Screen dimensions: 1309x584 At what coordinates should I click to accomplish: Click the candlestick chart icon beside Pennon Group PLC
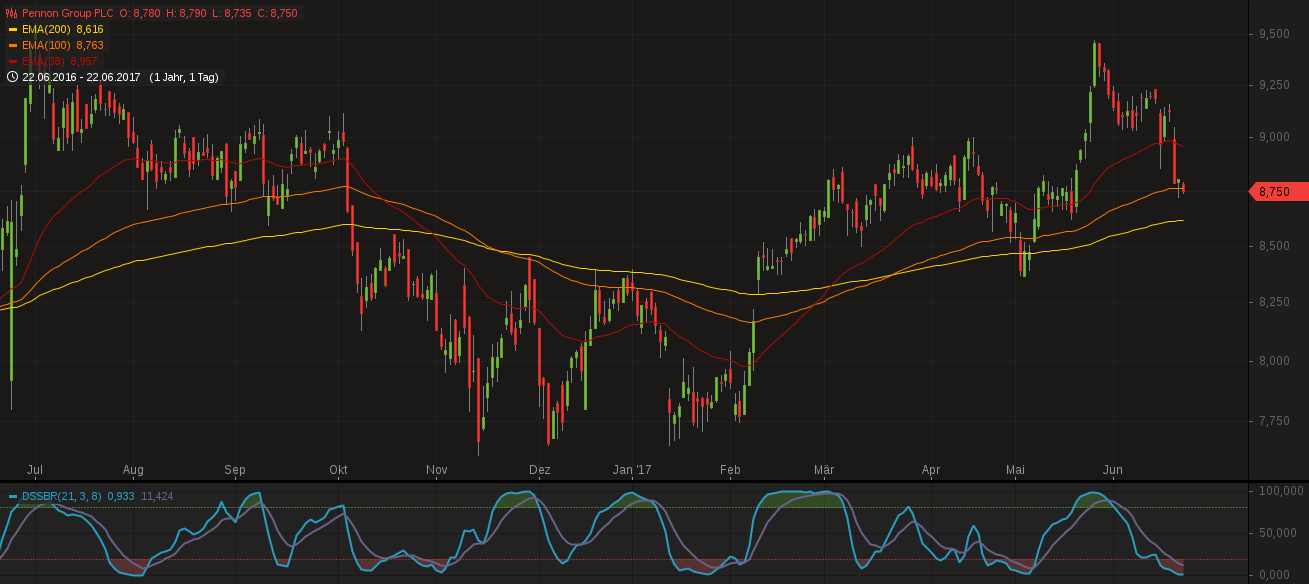pos(11,13)
